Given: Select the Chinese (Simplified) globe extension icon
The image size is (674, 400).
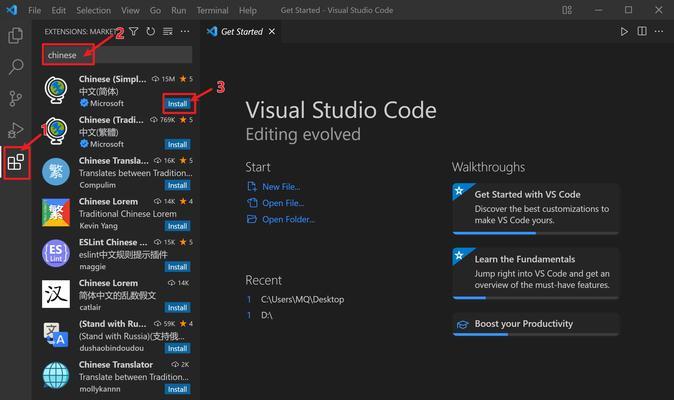Looking at the screenshot, I should point(56,90).
